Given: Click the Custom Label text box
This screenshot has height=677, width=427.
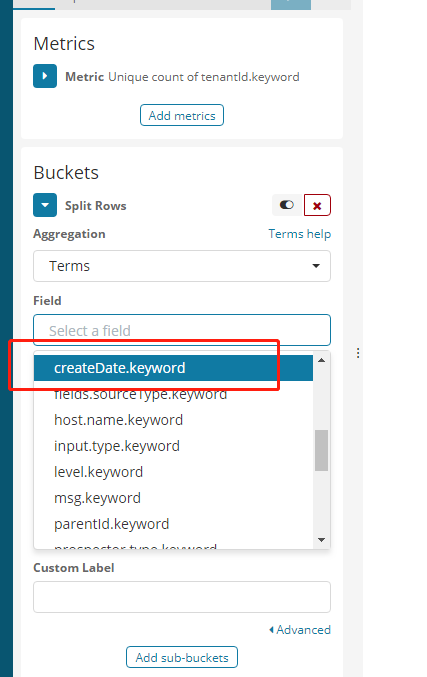Looking at the screenshot, I should click(x=182, y=597).
